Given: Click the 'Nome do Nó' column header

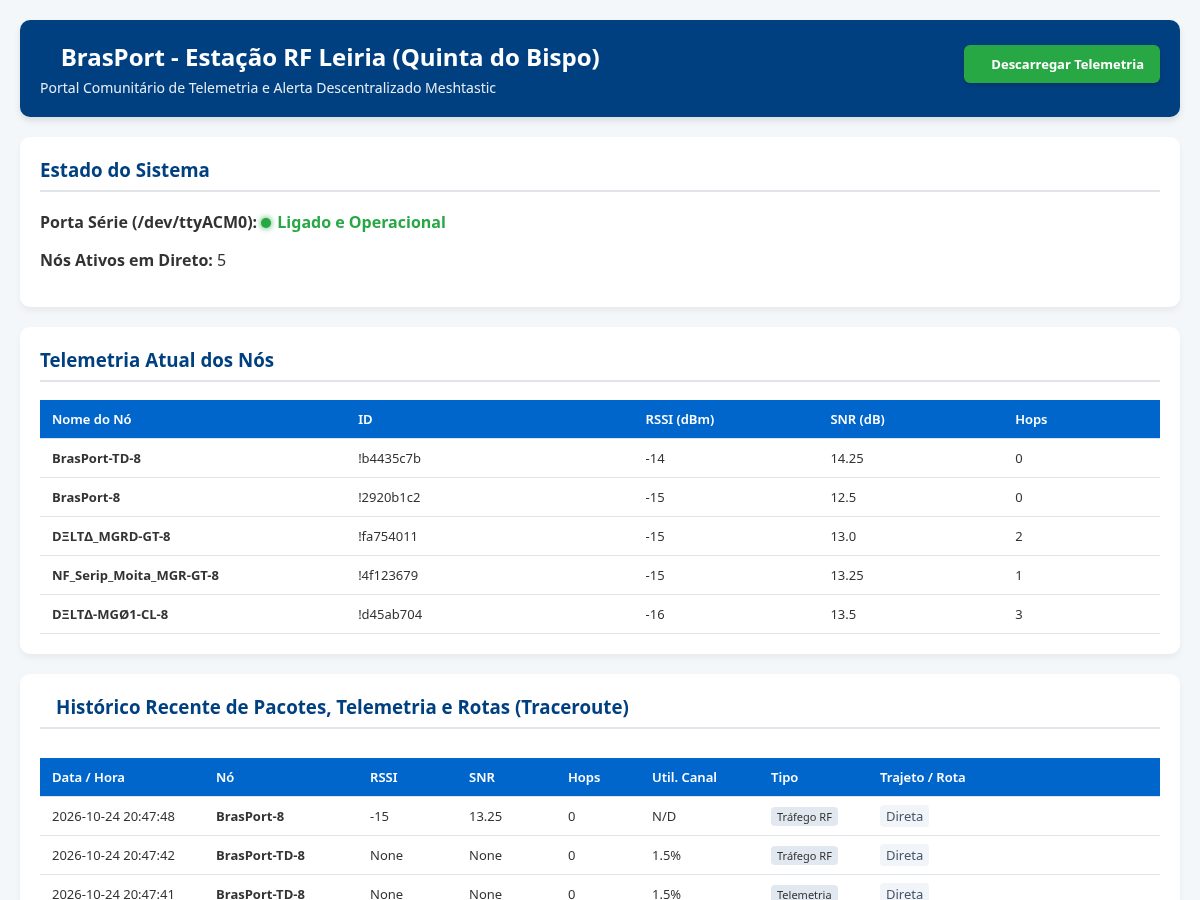Looking at the screenshot, I should click(x=92, y=419).
